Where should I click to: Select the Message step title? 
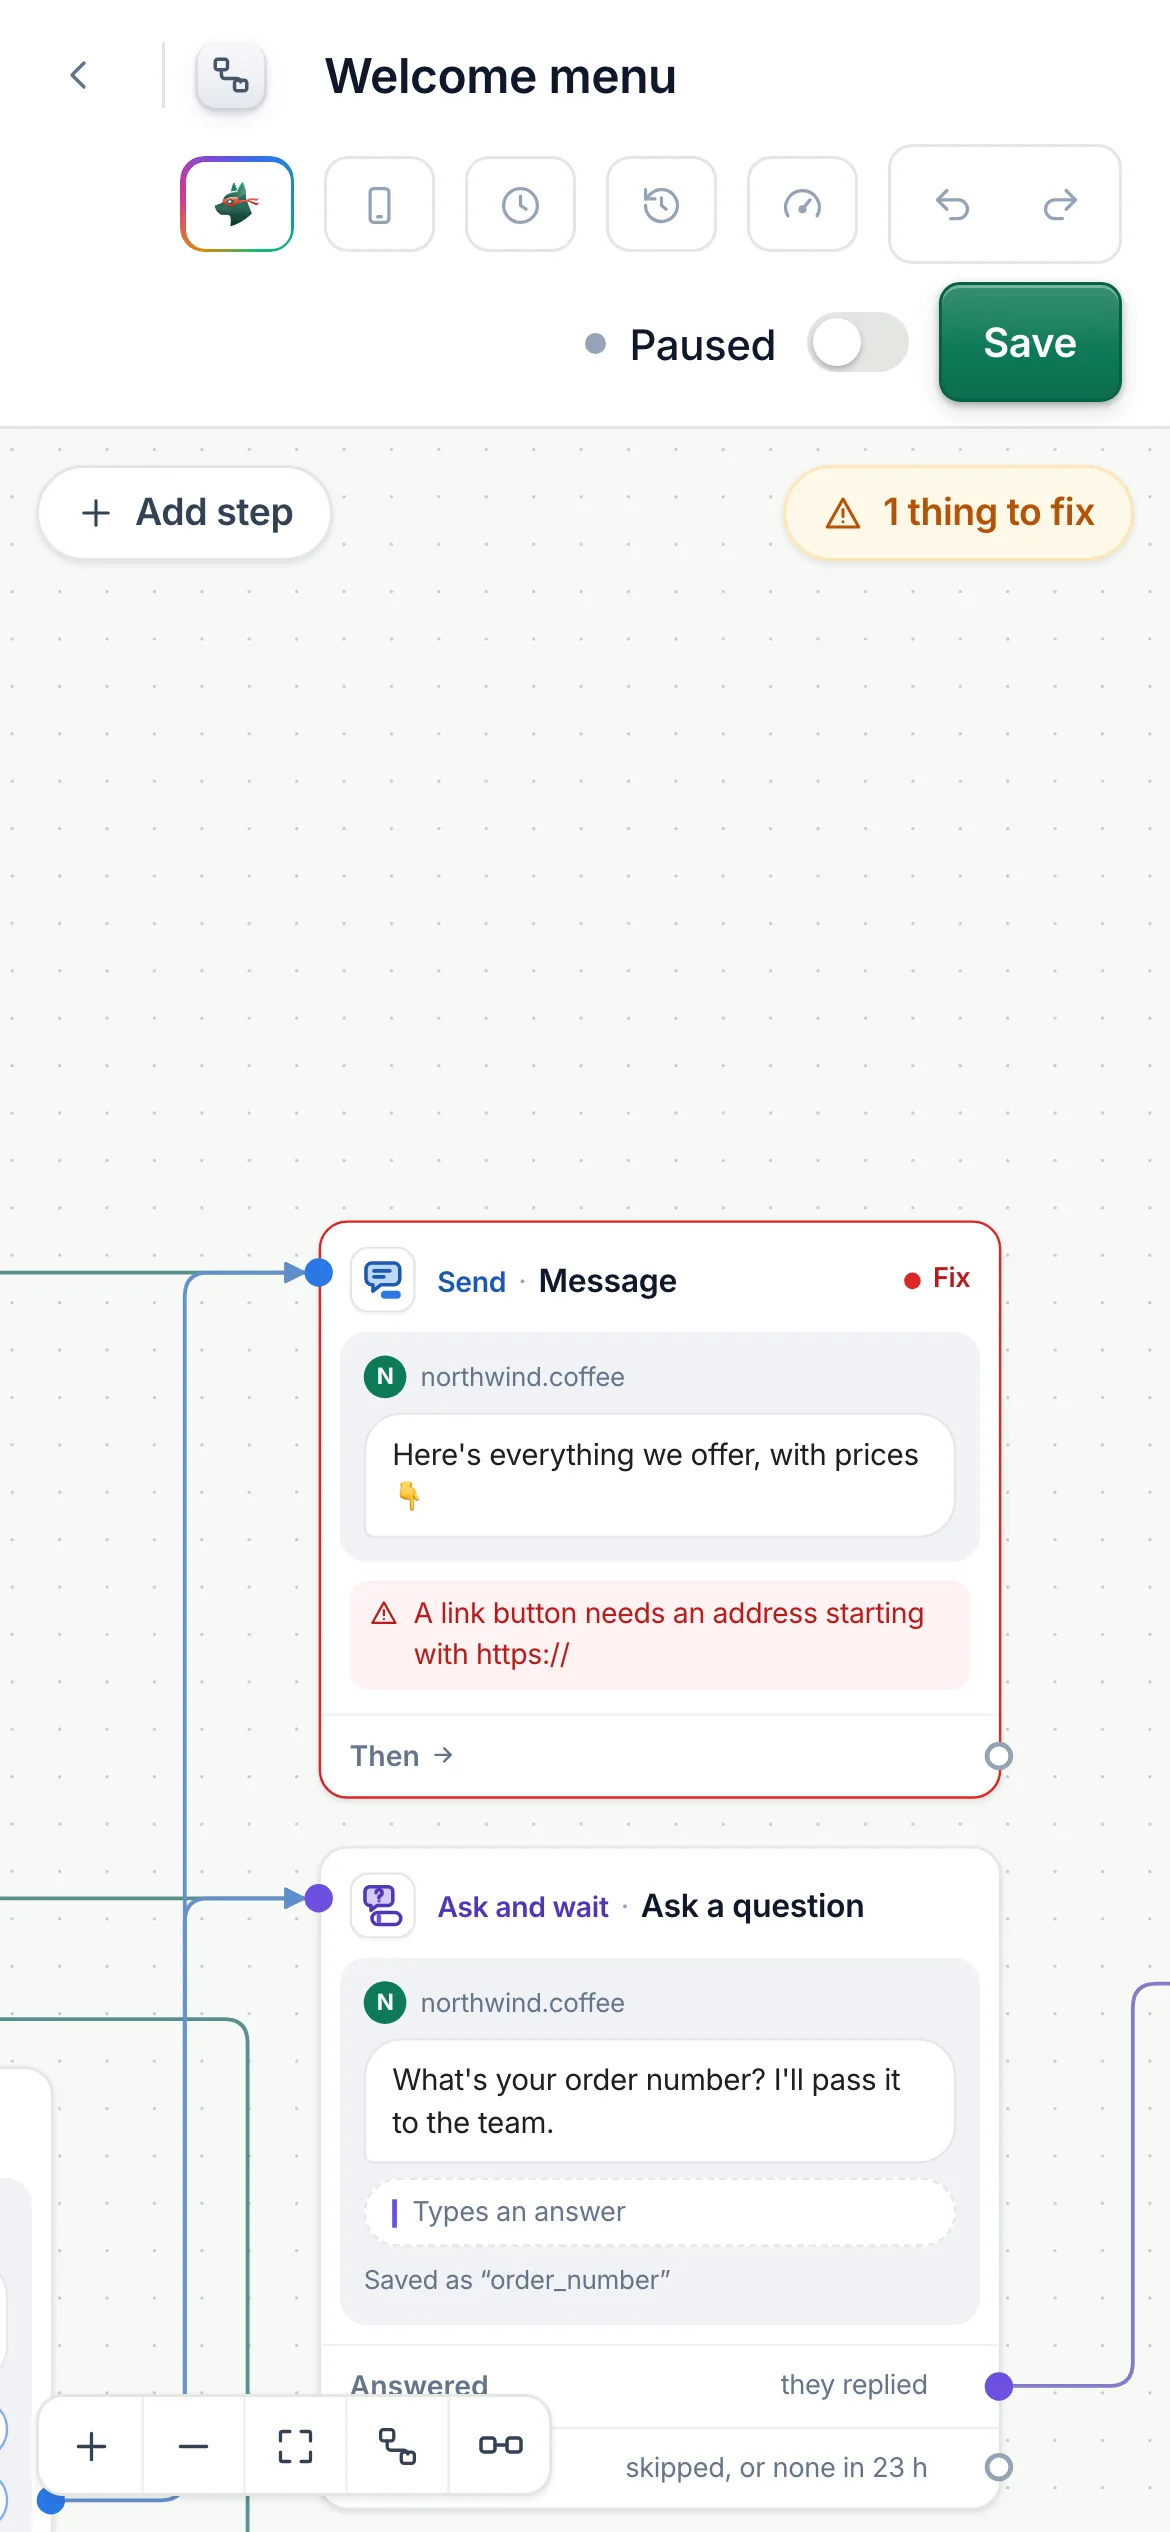pos(608,1281)
